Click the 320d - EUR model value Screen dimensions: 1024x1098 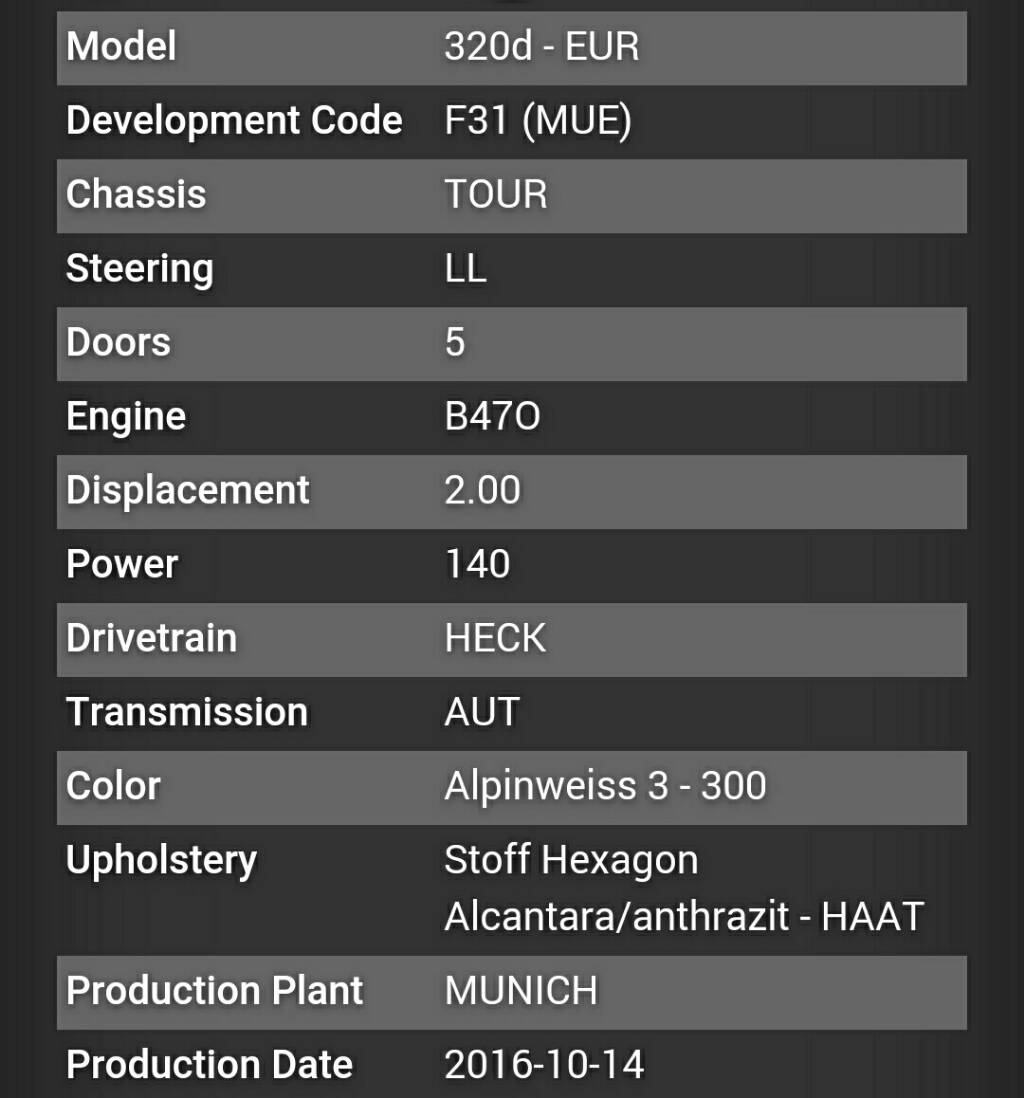[x=542, y=47]
